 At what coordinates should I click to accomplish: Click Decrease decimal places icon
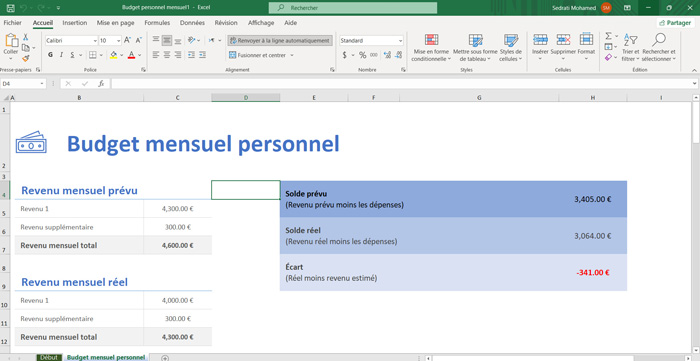pyautogui.click(x=398, y=55)
